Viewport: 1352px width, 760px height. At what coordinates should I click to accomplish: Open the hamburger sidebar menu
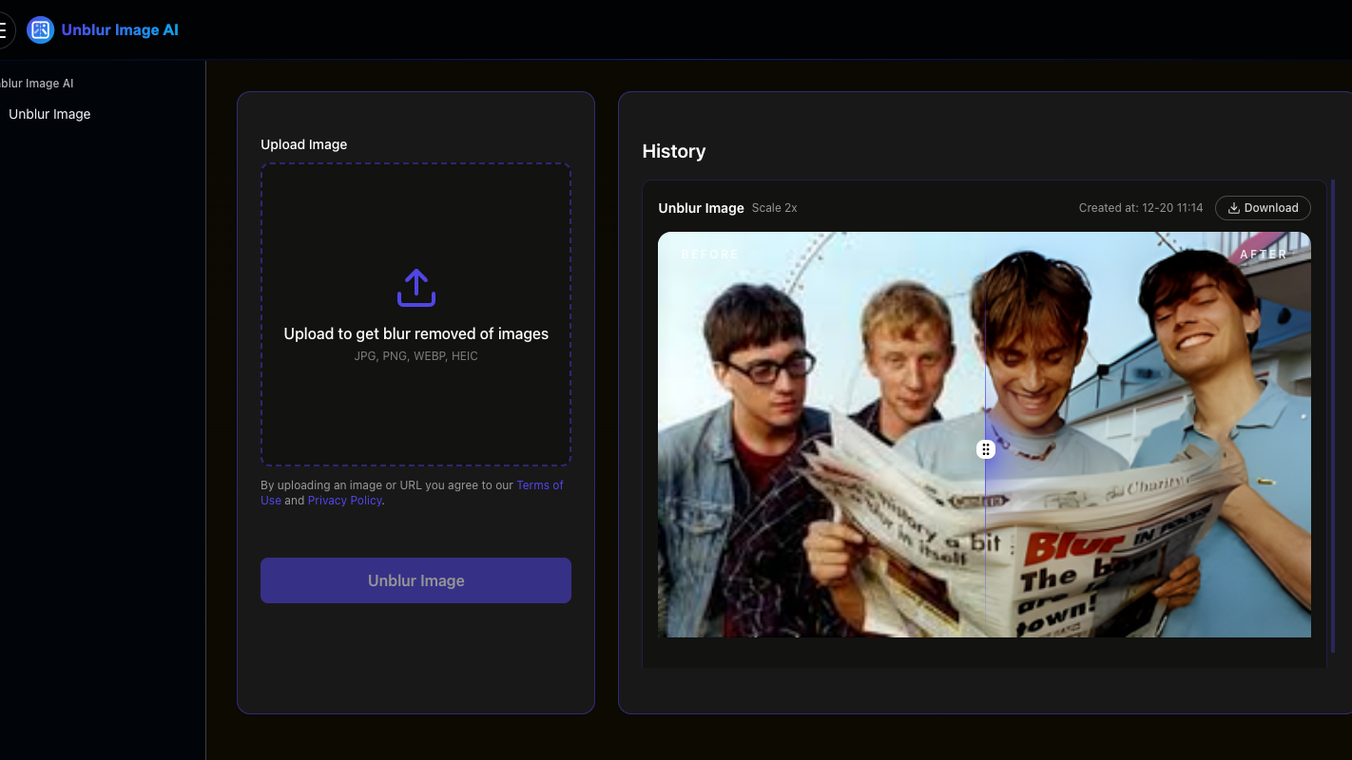pyautogui.click(x=3, y=30)
